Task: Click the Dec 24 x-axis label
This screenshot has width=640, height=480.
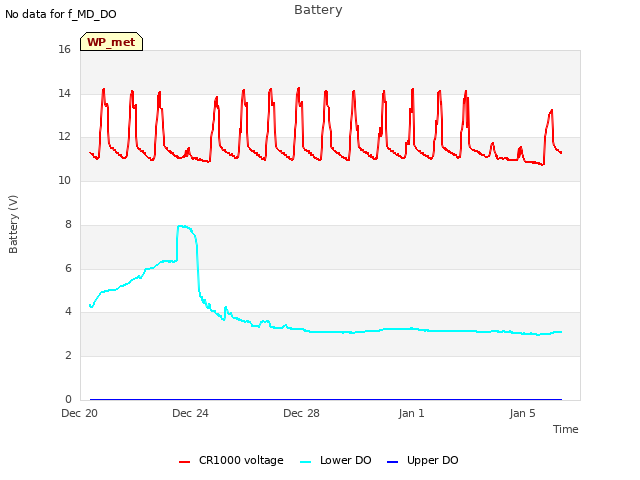Action: pos(190,413)
